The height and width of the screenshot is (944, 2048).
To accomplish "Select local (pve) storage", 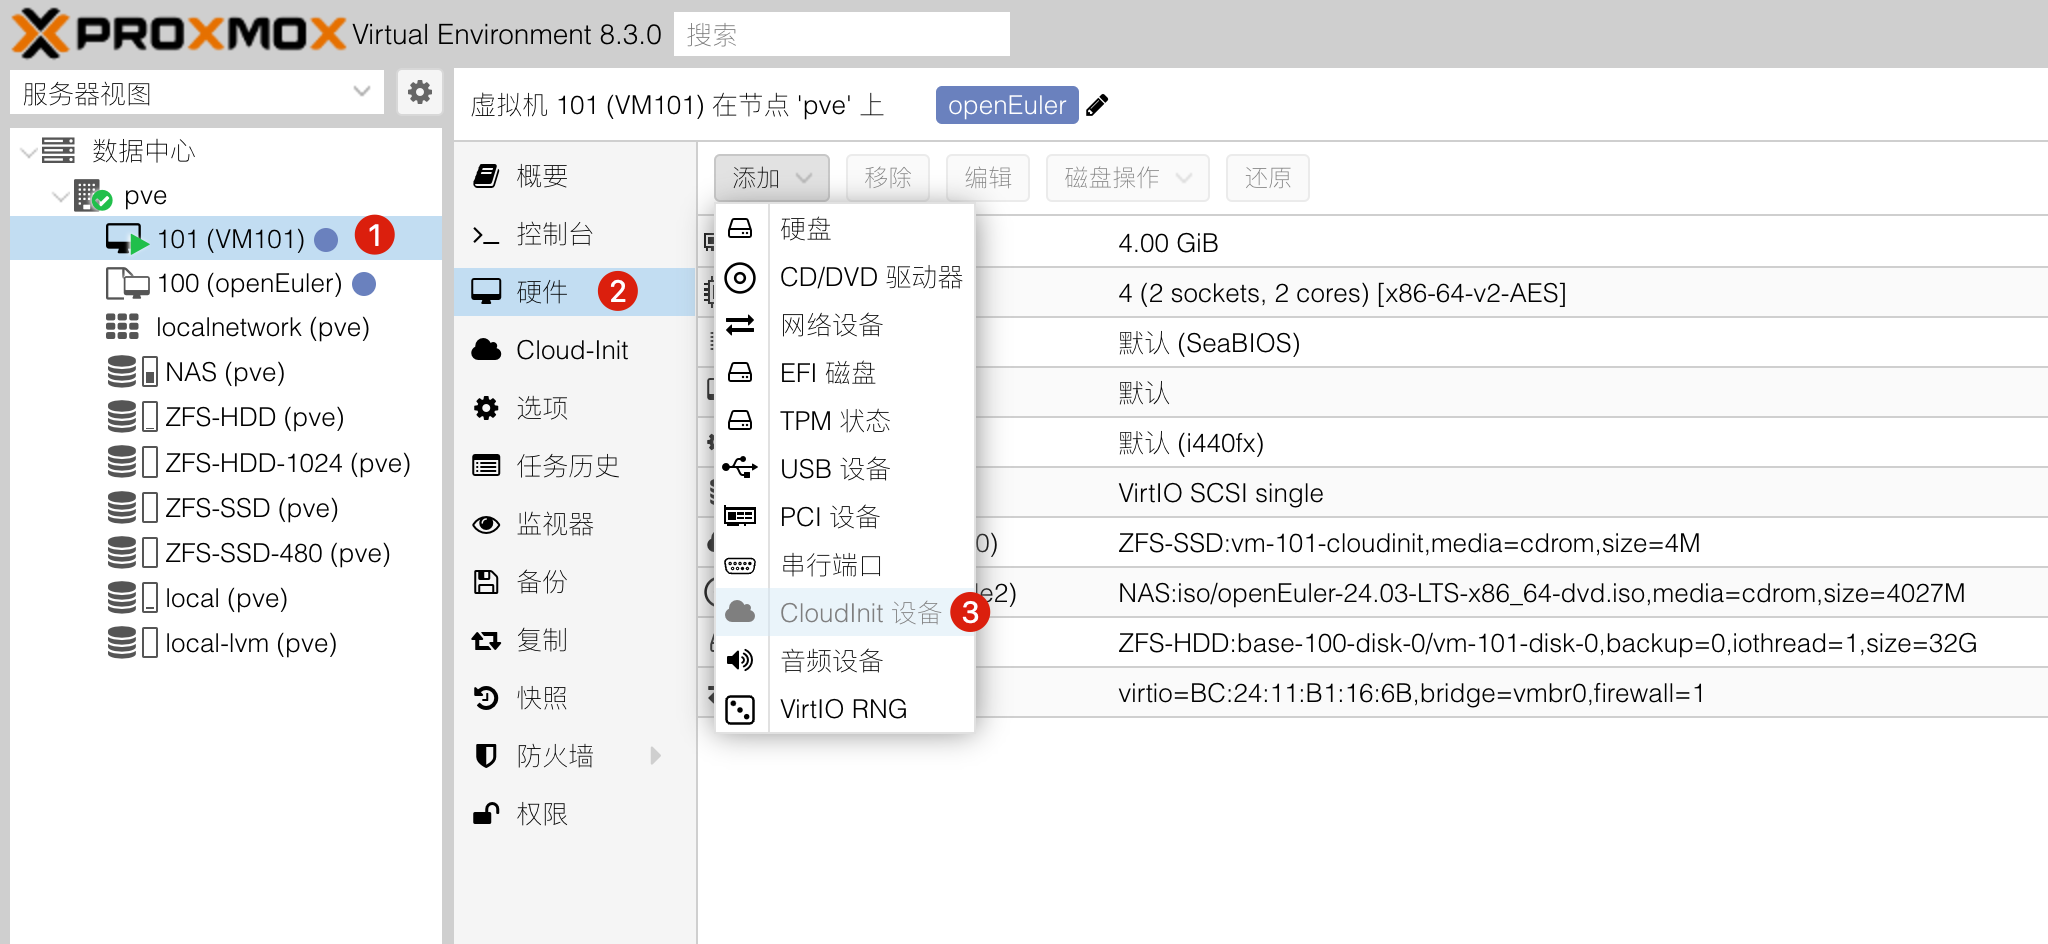I will (x=226, y=598).
